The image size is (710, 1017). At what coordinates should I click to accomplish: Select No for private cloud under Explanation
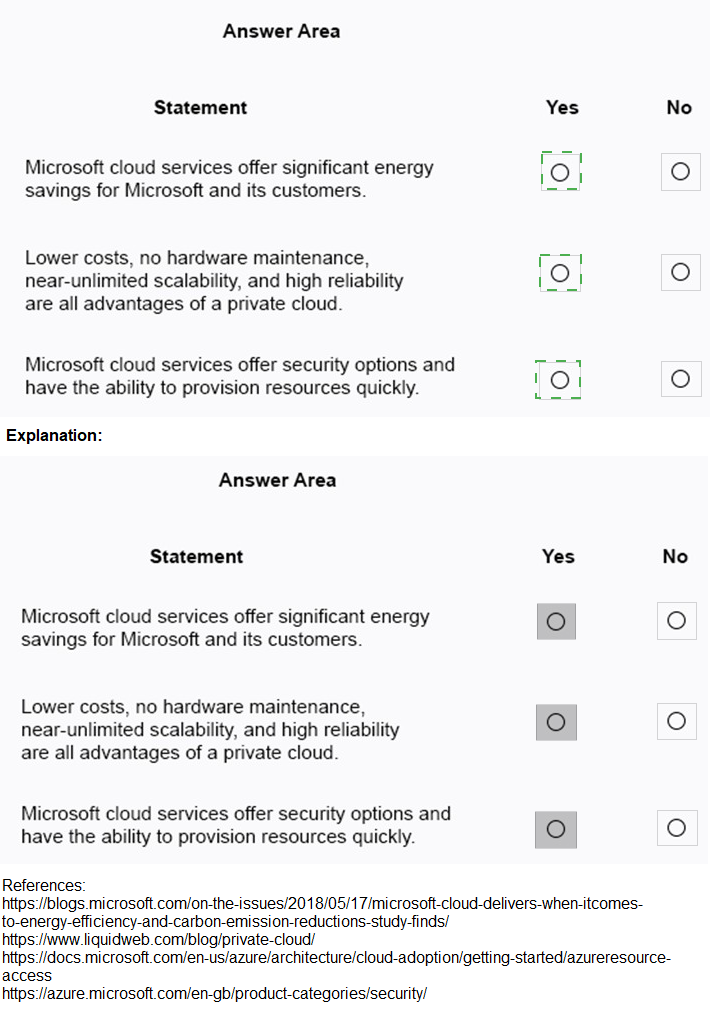point(676,721)
